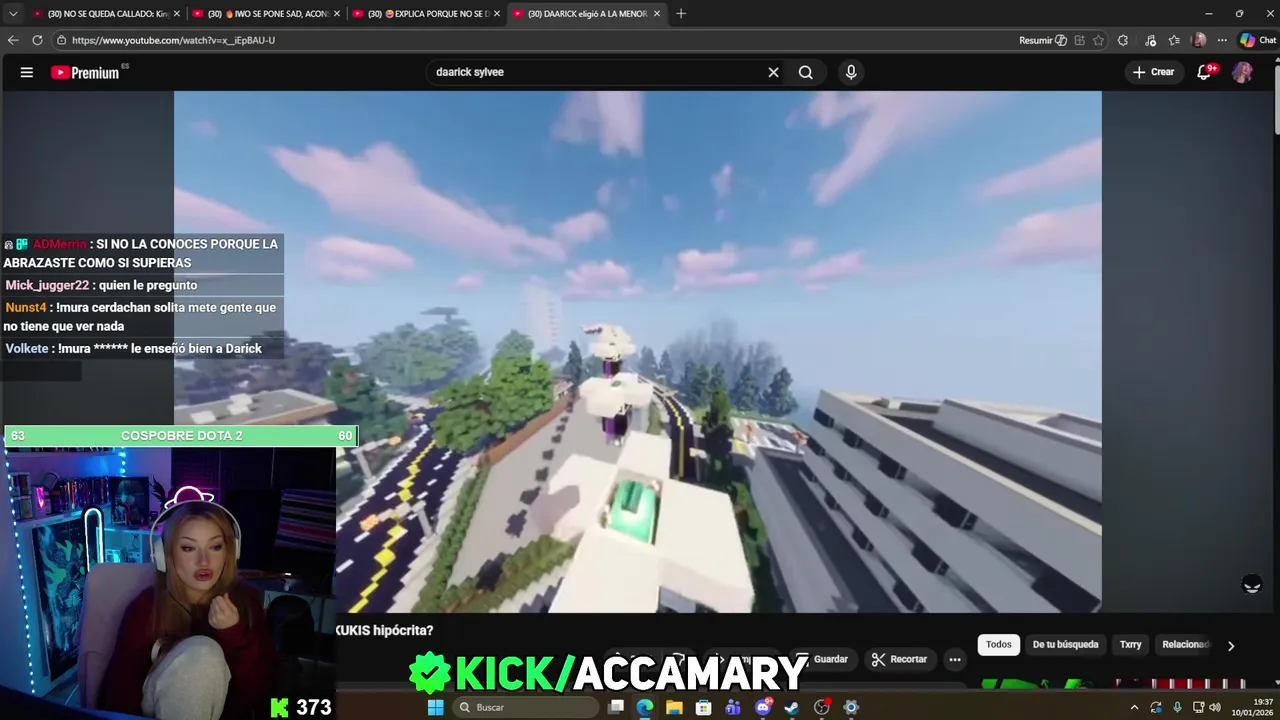Close the EXPLICA PORQUE NO SE tab
The width and height of the screenshot is (1280, 720).
(497, 13)
